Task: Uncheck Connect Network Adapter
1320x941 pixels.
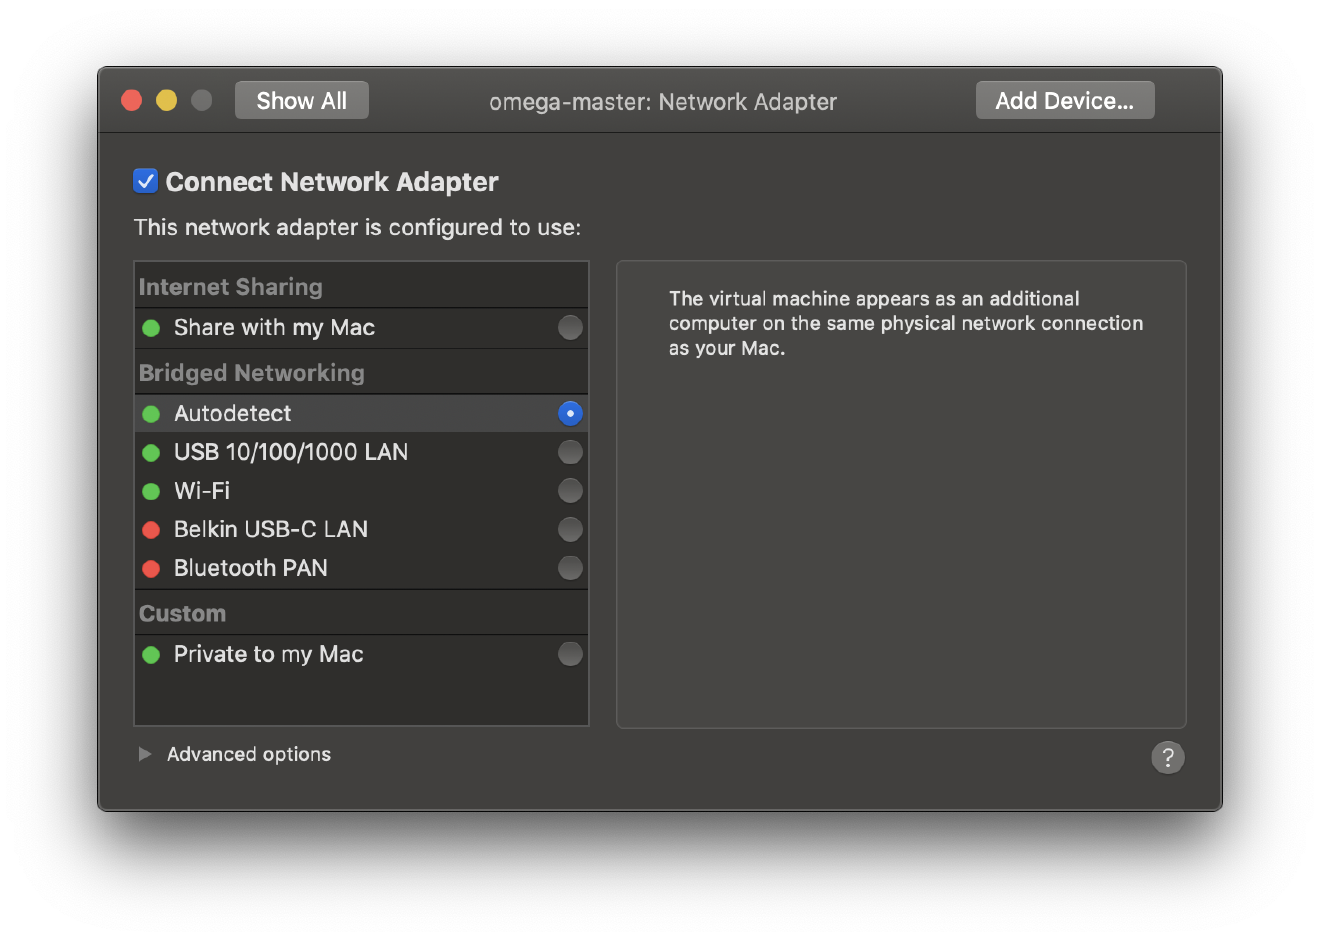Action: (145, 181)
